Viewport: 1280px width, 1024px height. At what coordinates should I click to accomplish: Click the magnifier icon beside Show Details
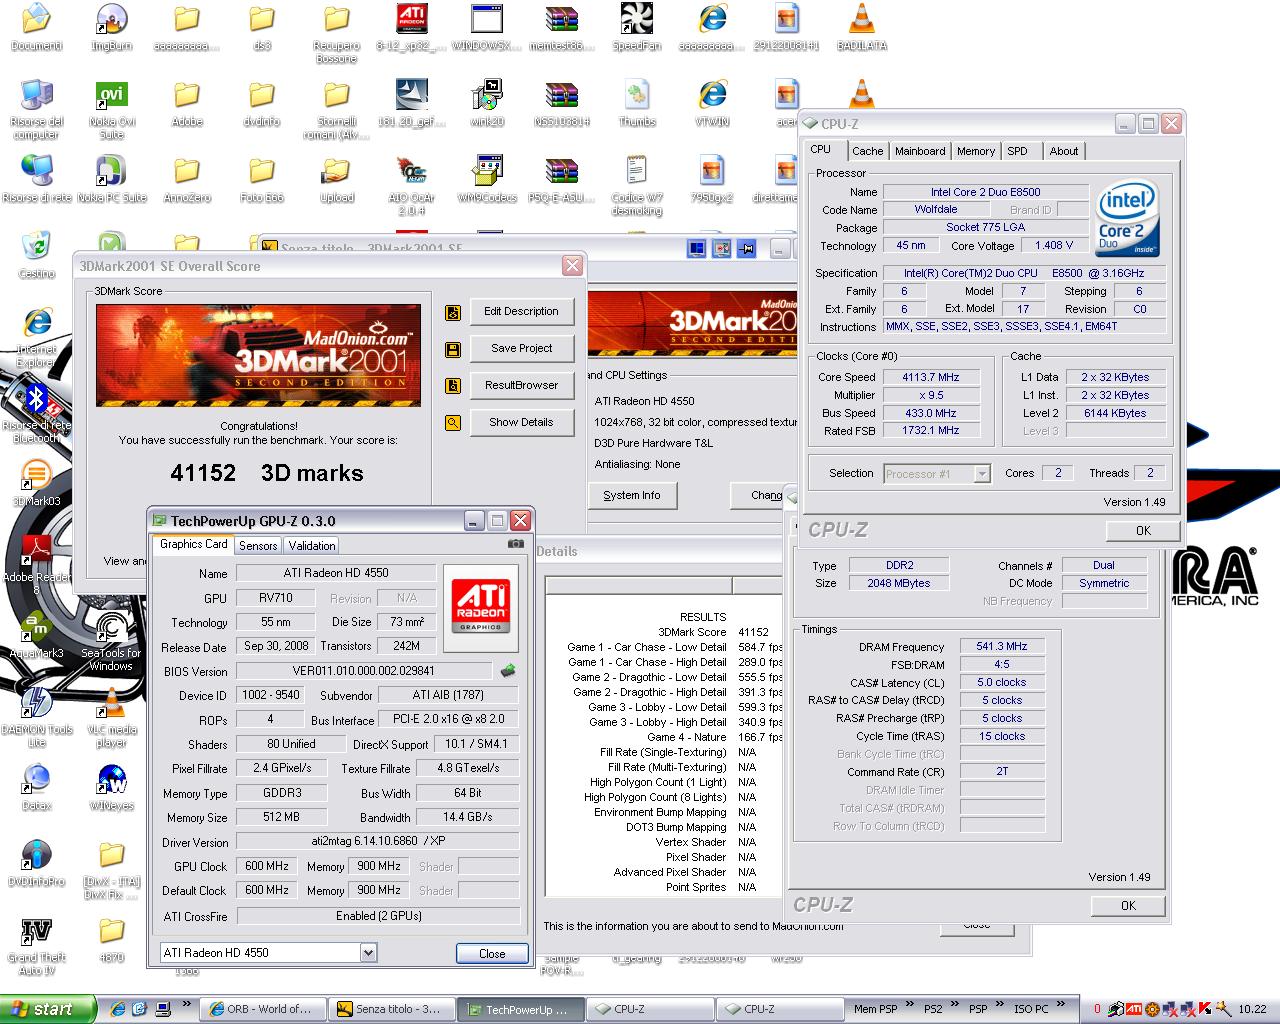pyautogui.click(x=453, y=423)
